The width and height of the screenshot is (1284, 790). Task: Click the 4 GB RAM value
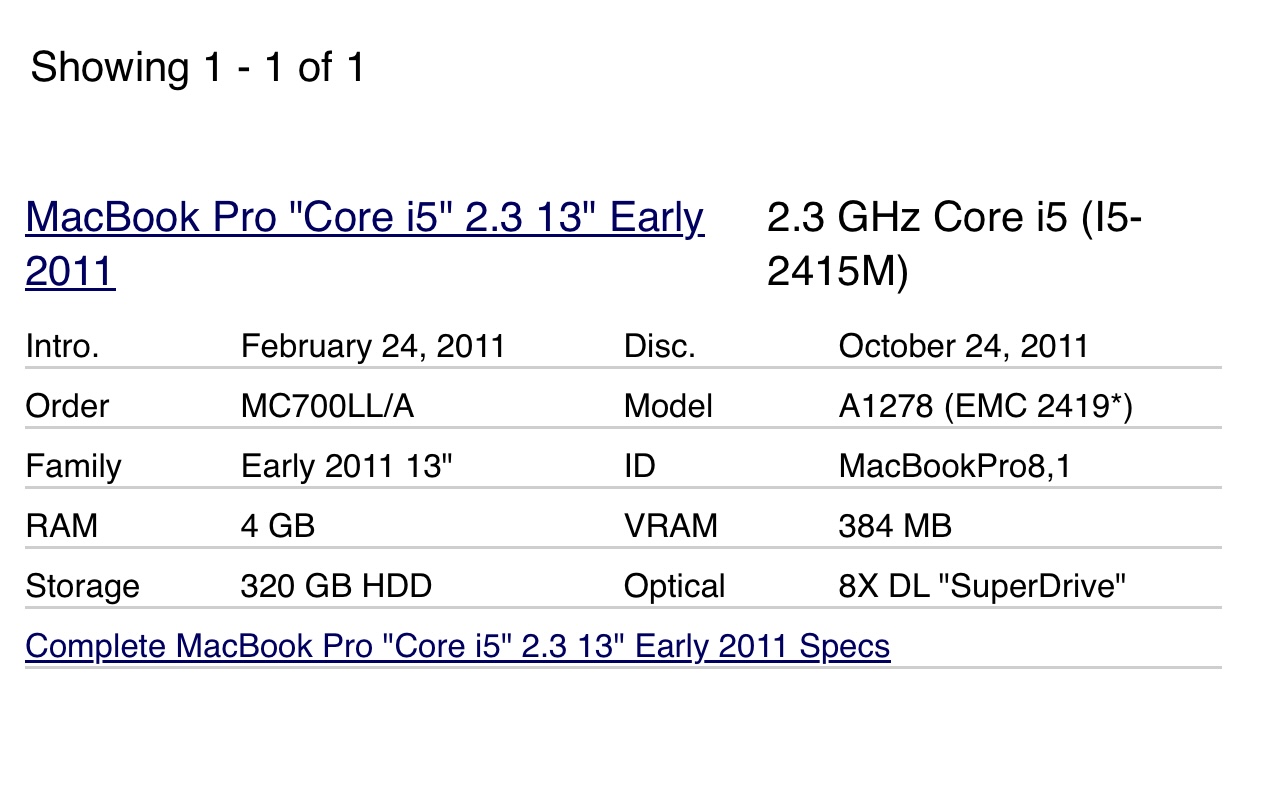point(278,526)
